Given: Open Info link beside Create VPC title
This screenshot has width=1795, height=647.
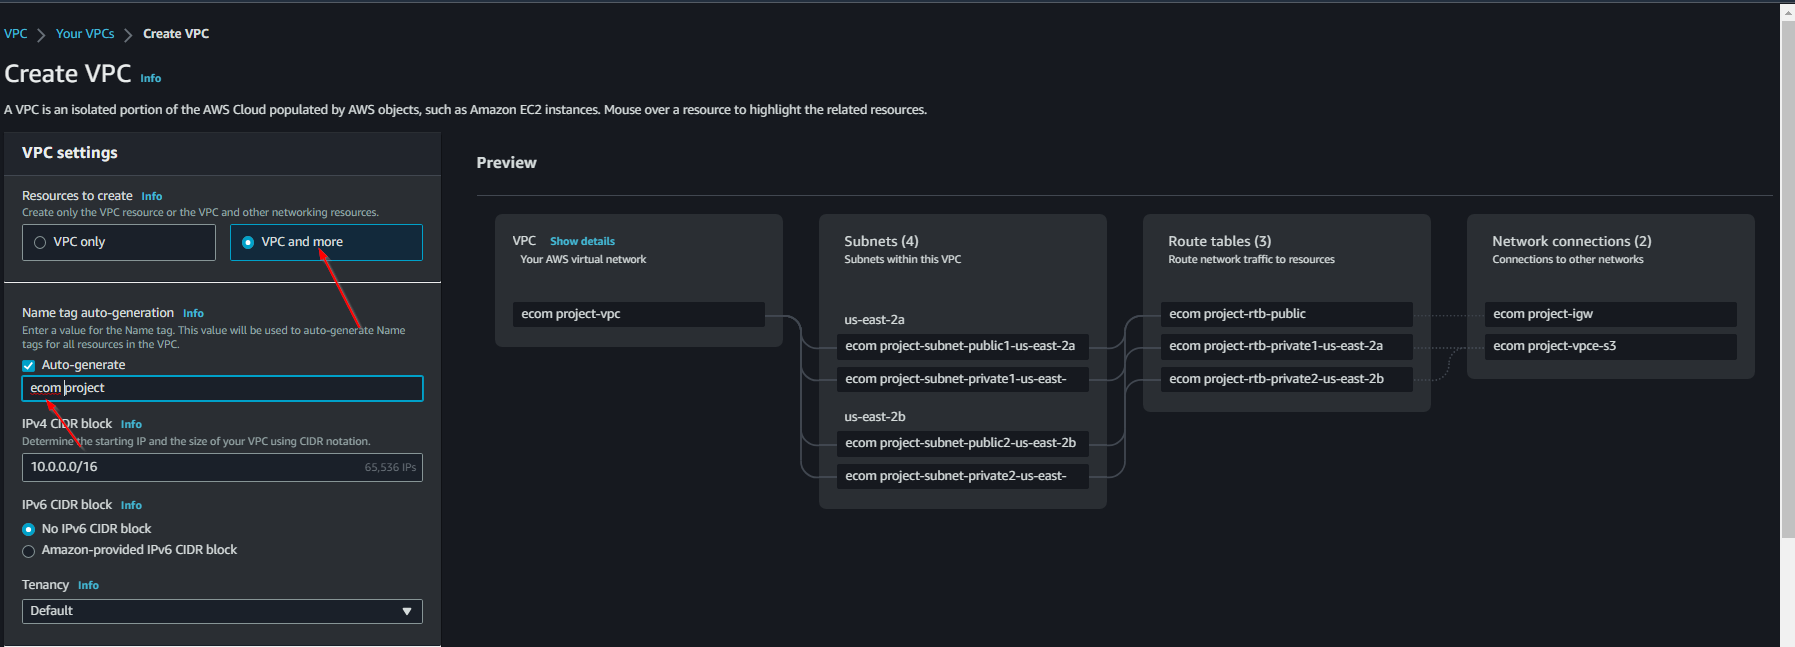Looking at the screenshot, I should (x=150, y=78).
